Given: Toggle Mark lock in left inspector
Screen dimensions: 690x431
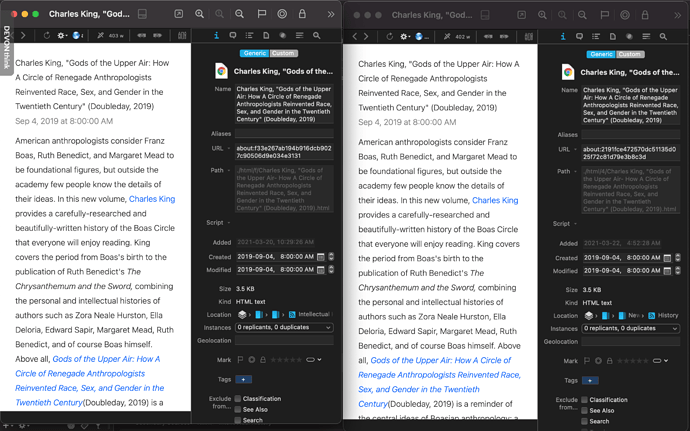Looking at the screenshot, I should 263,360.
